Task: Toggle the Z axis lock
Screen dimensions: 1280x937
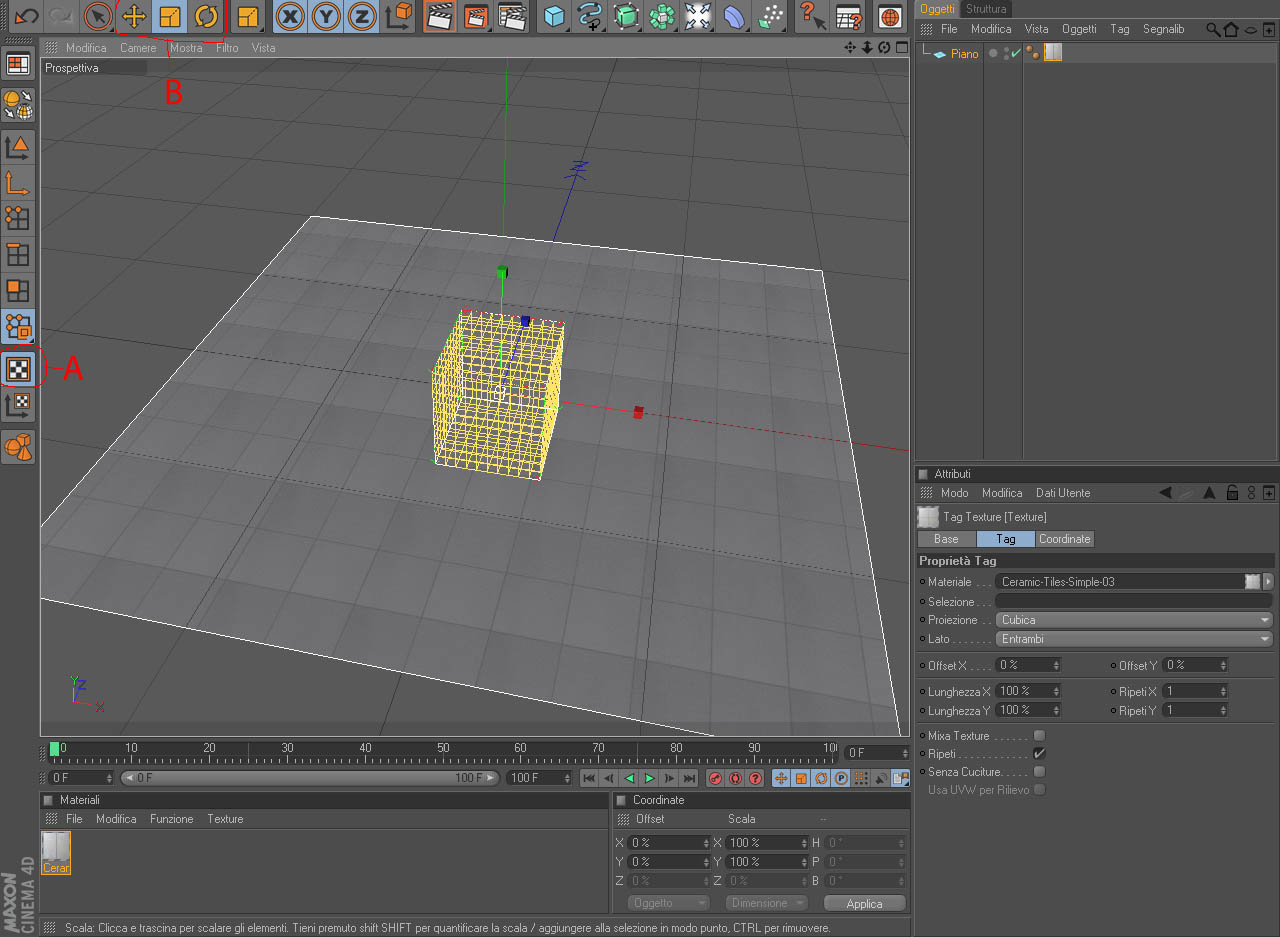Action: 362,16
